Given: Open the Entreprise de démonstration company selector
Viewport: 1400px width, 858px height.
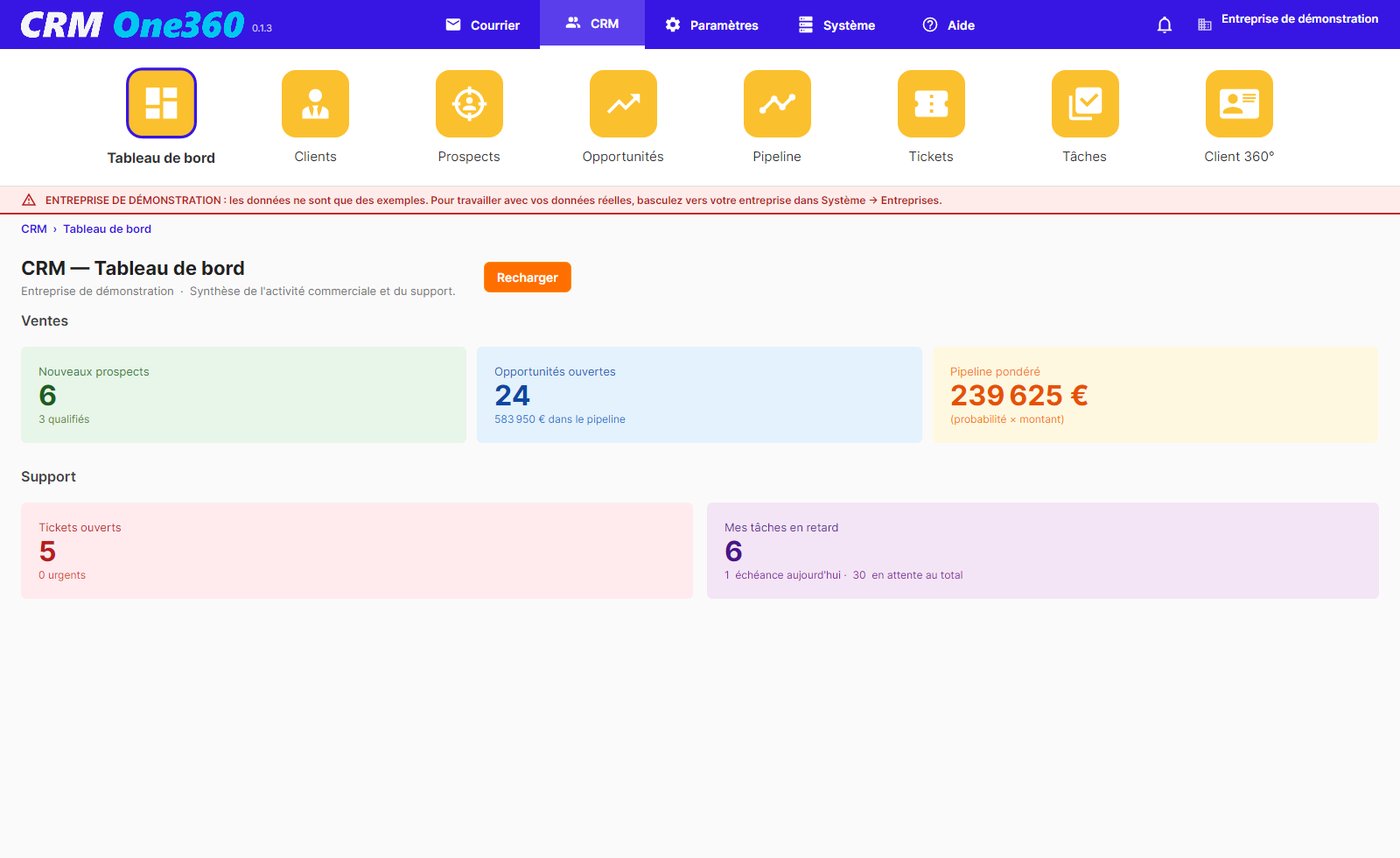Looking at the screenshot, I should [1300, 19].
